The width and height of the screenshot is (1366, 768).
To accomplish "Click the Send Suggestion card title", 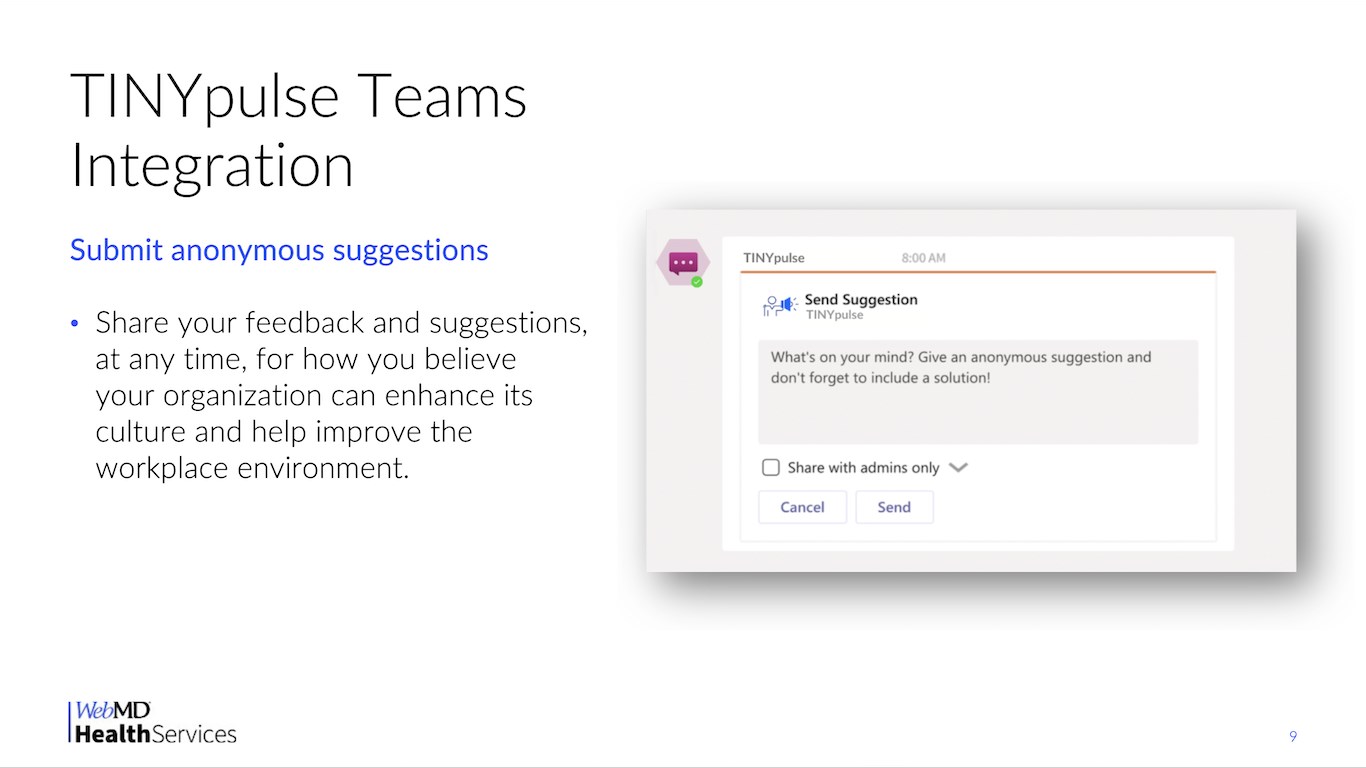I will pos(861,299).
